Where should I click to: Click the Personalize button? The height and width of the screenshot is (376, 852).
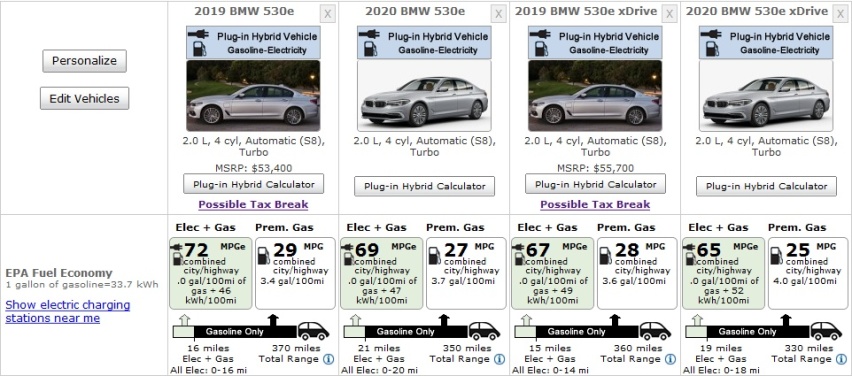point(84,61)
